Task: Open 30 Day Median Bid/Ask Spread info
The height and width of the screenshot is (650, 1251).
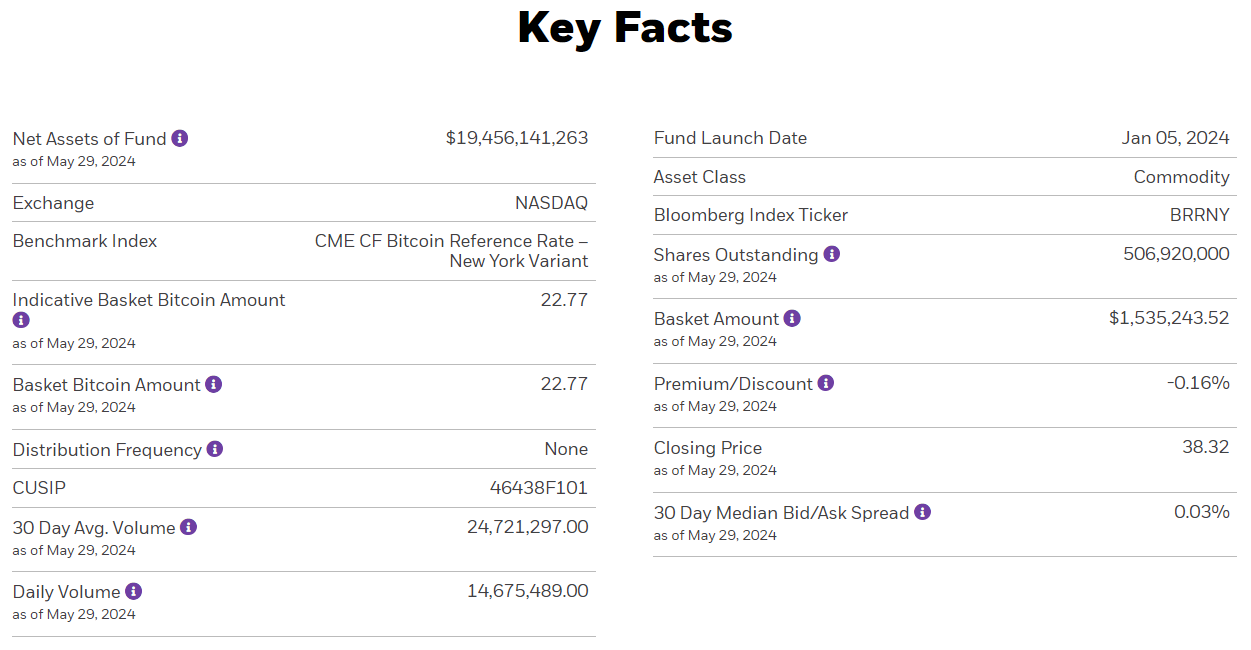Action: (x=922, y=512)
